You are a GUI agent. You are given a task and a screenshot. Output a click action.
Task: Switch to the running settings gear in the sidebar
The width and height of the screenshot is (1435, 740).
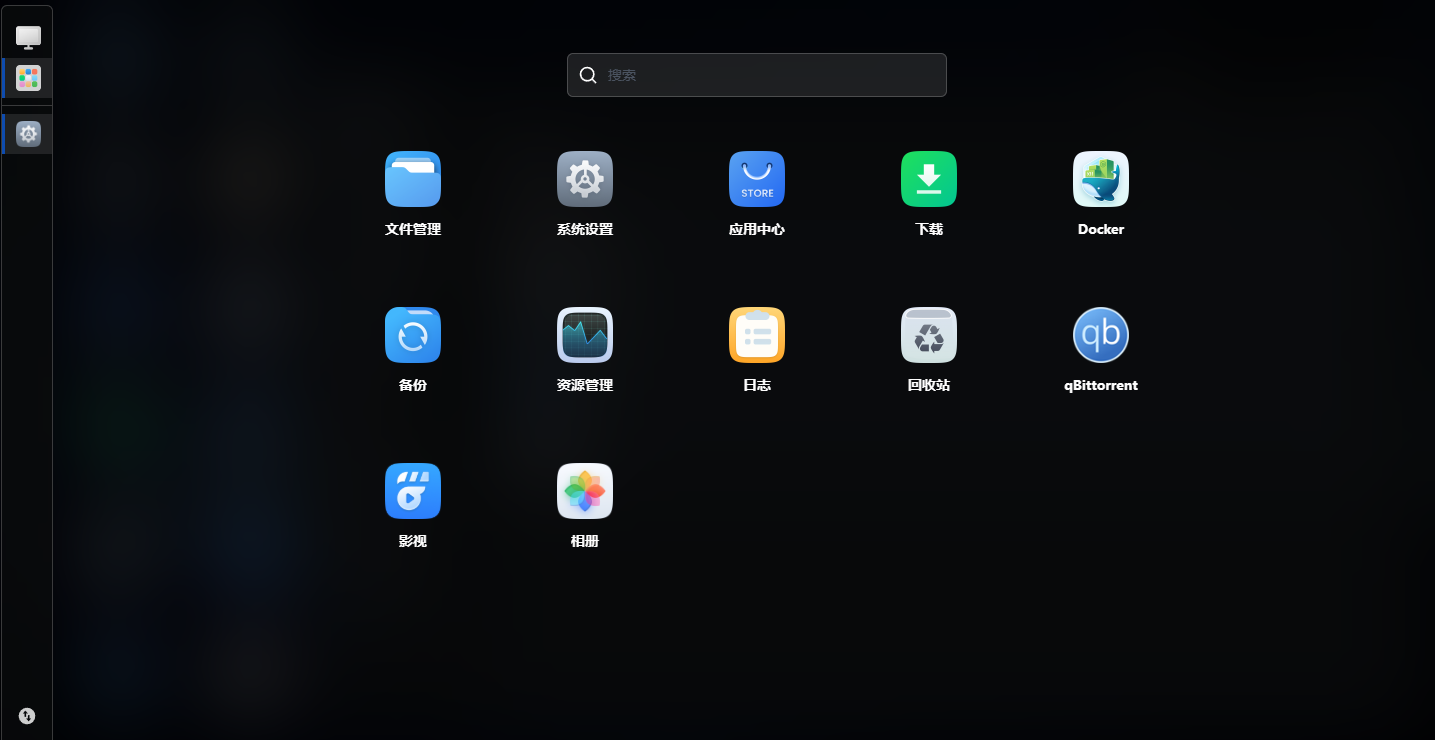pos(28,133)
